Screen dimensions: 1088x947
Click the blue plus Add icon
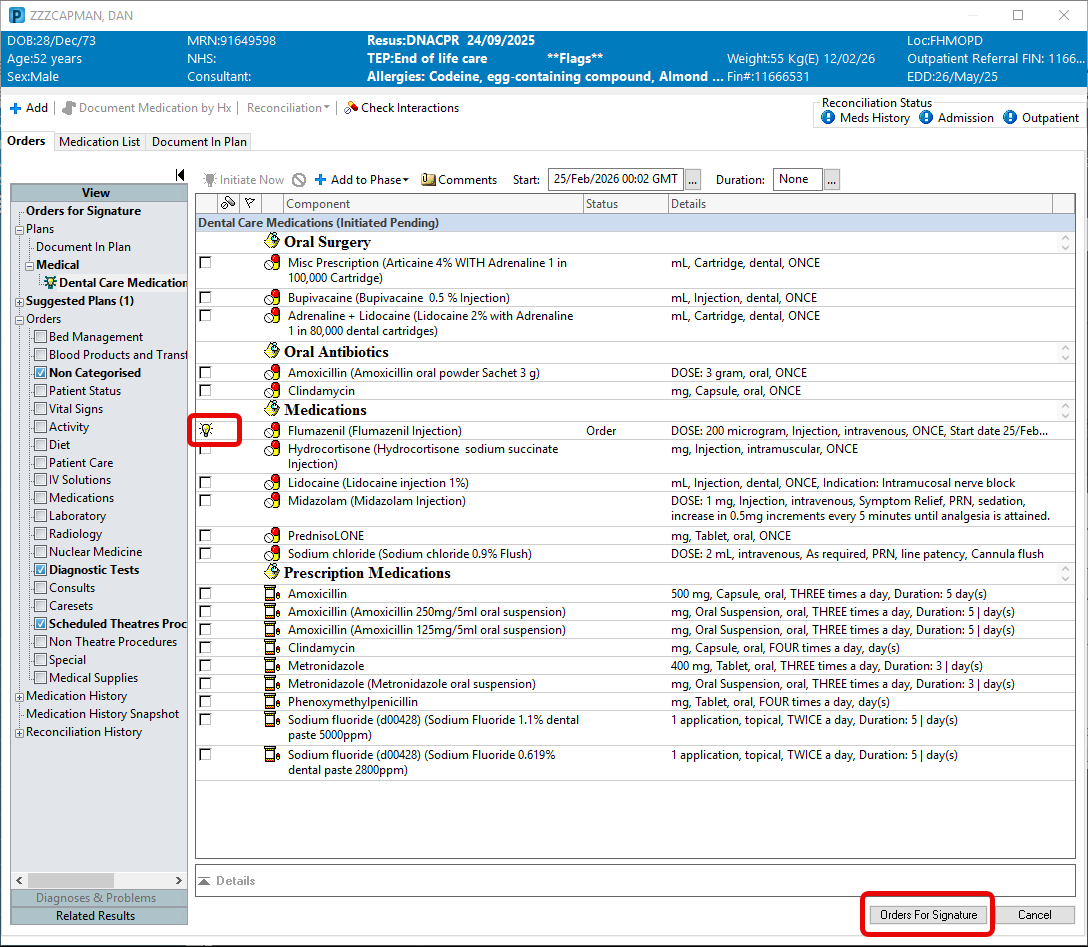click(x=15, y=108)
